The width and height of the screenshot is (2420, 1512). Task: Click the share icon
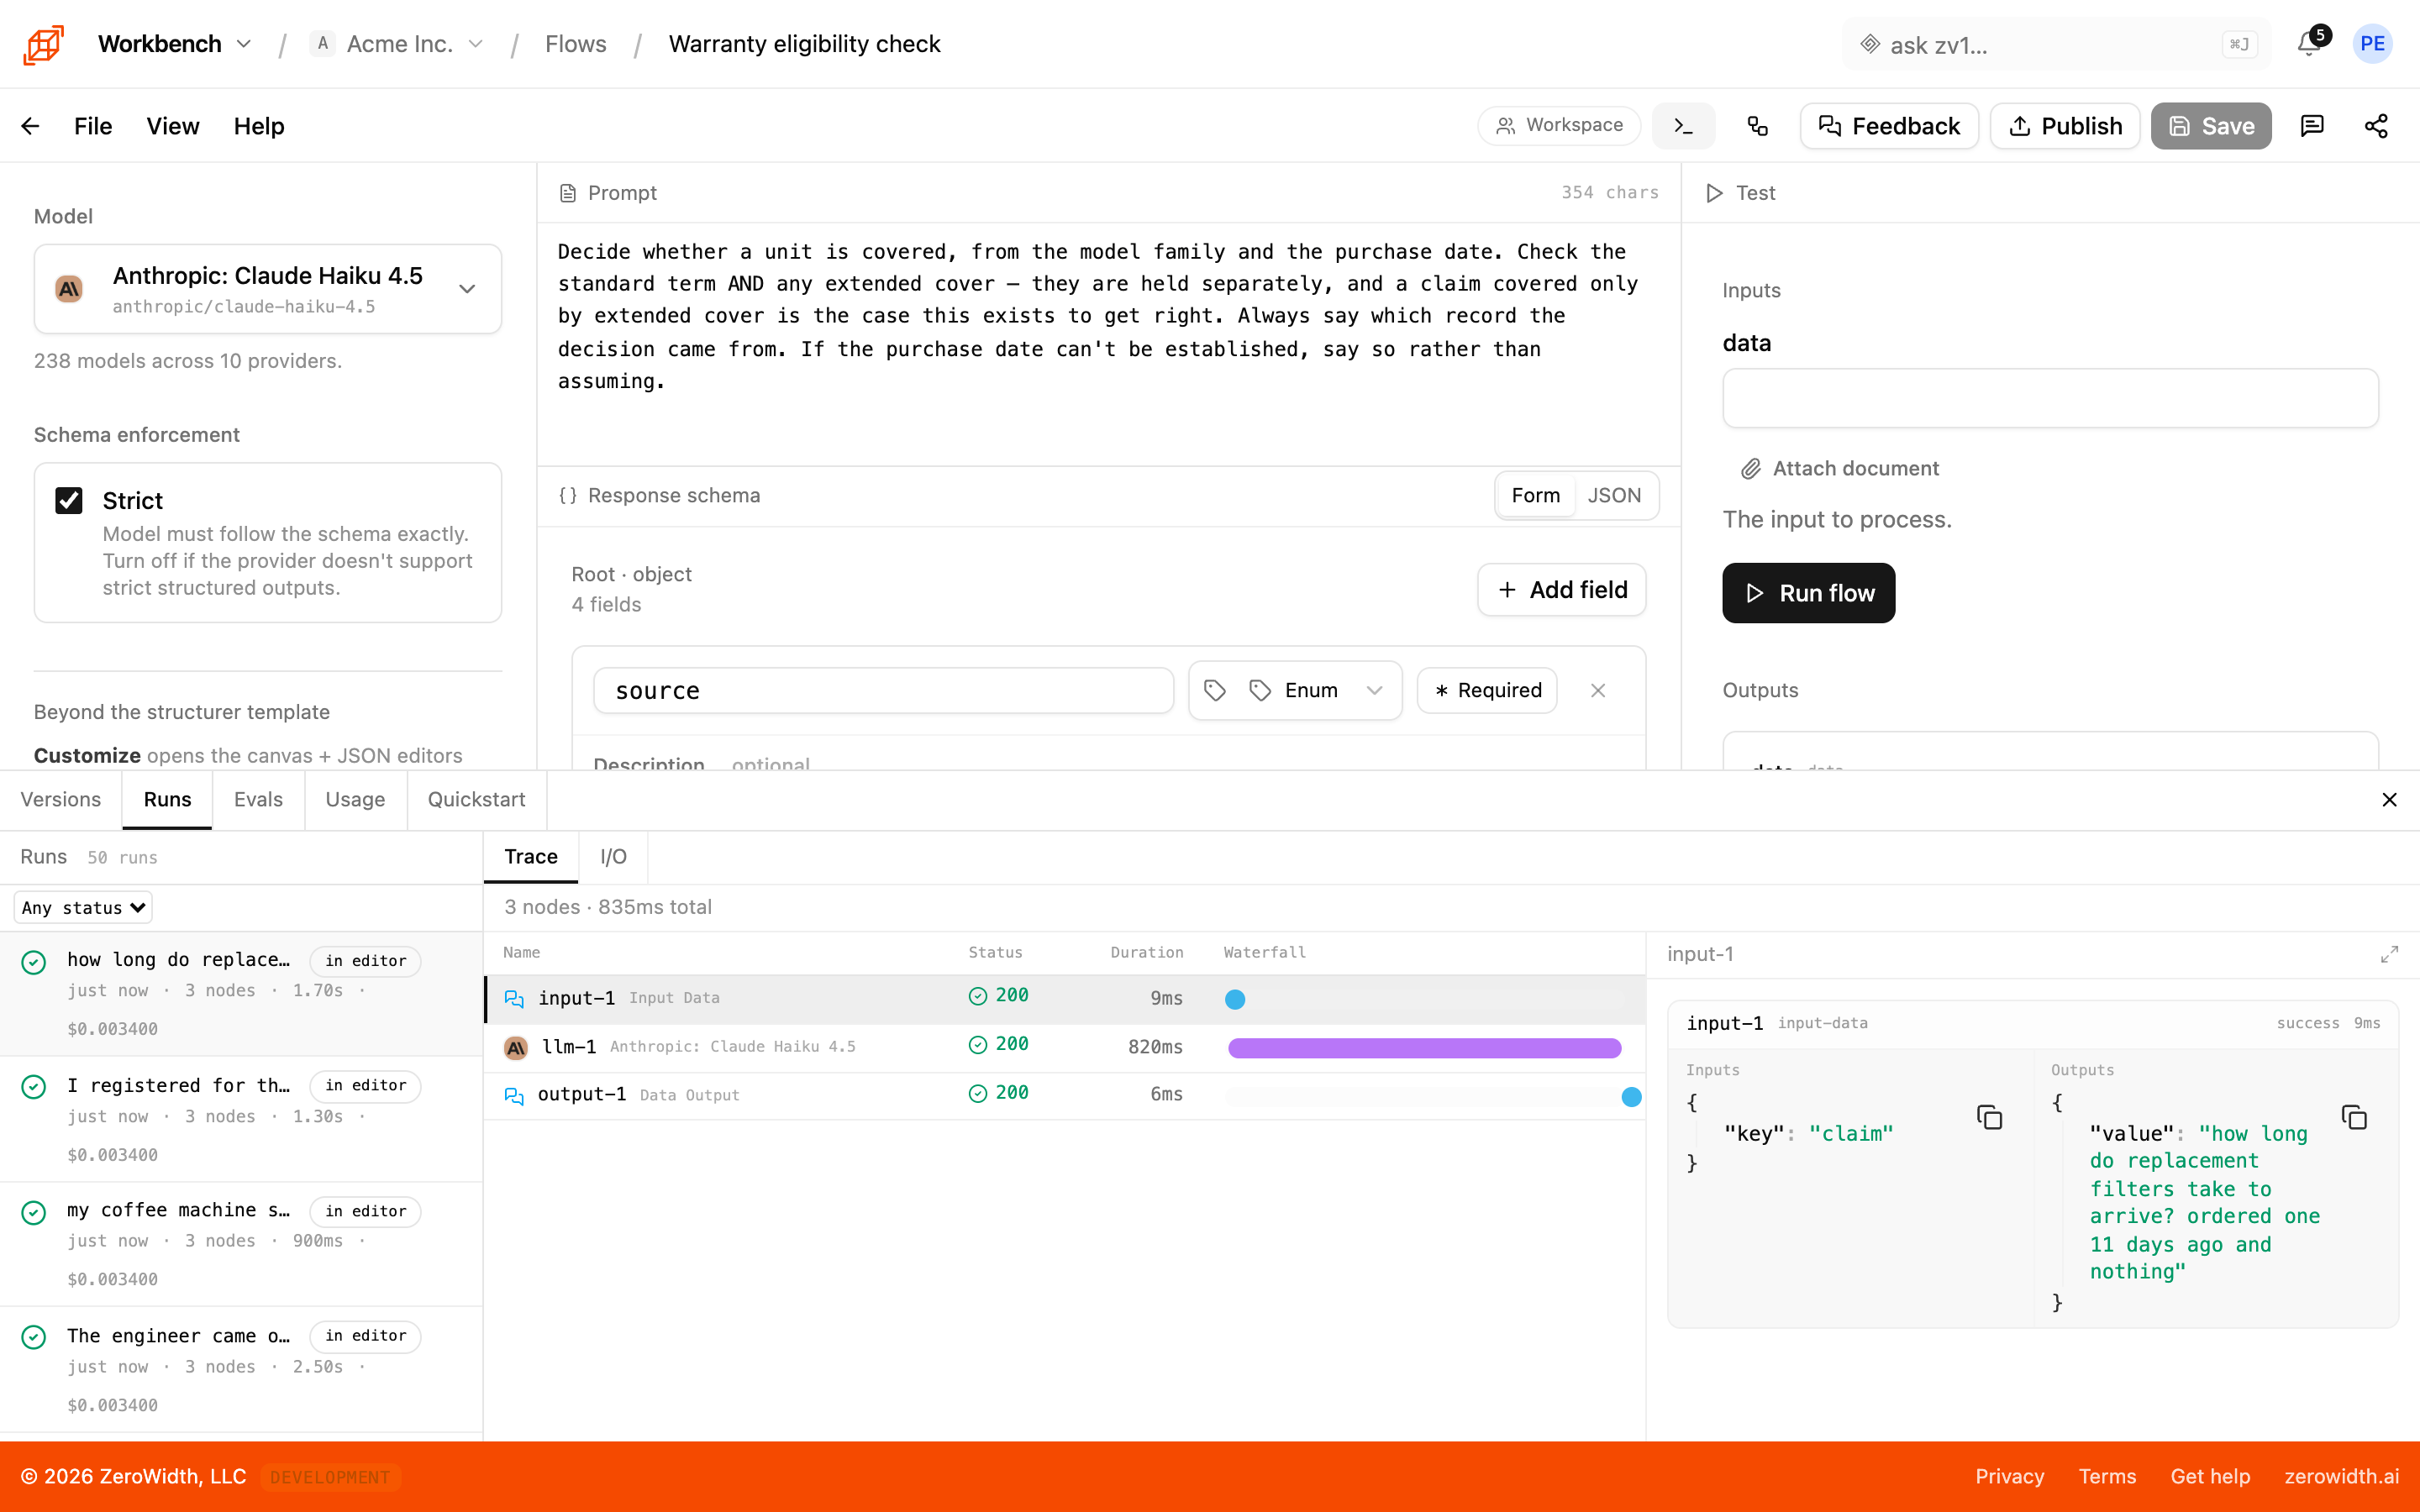[2376, 126]
